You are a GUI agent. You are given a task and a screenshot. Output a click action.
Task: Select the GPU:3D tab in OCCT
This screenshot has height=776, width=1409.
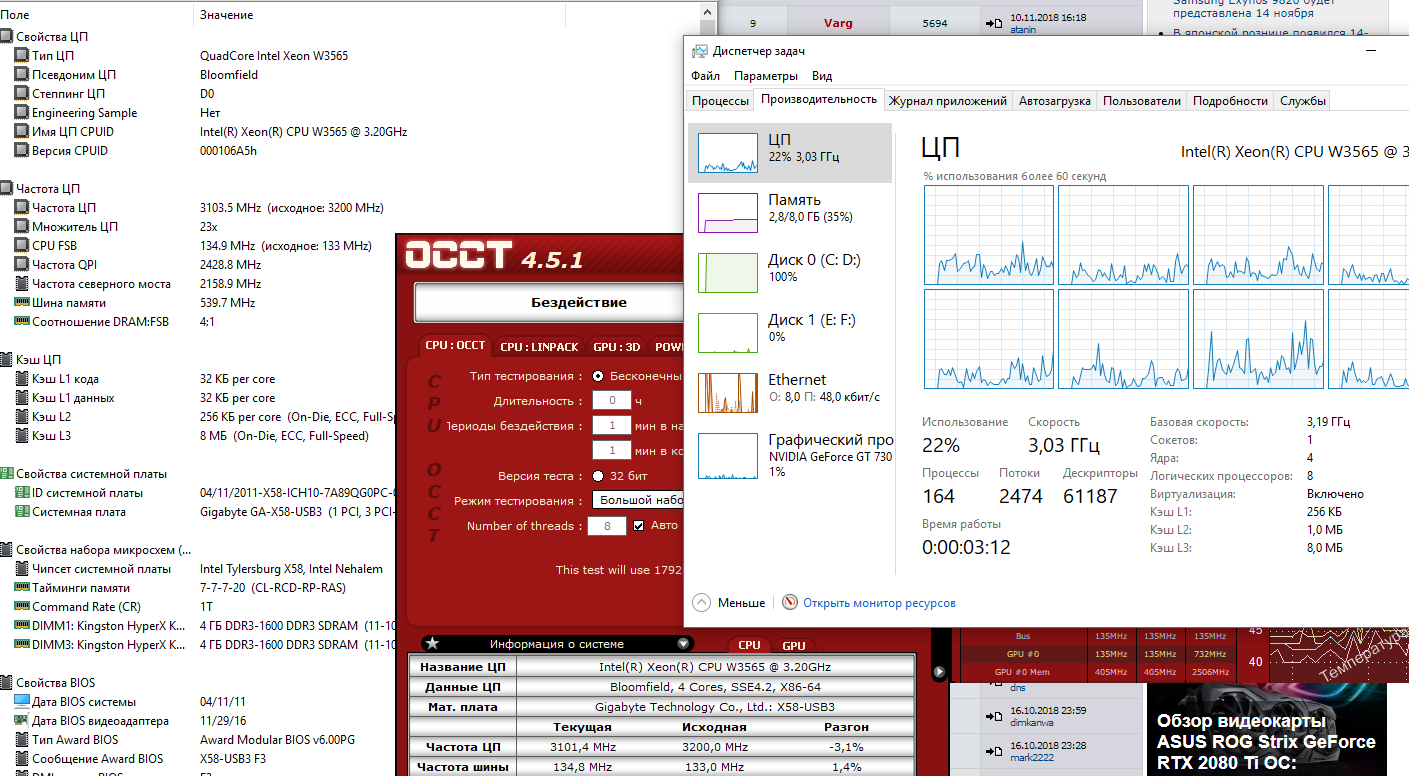coord(617,347)
